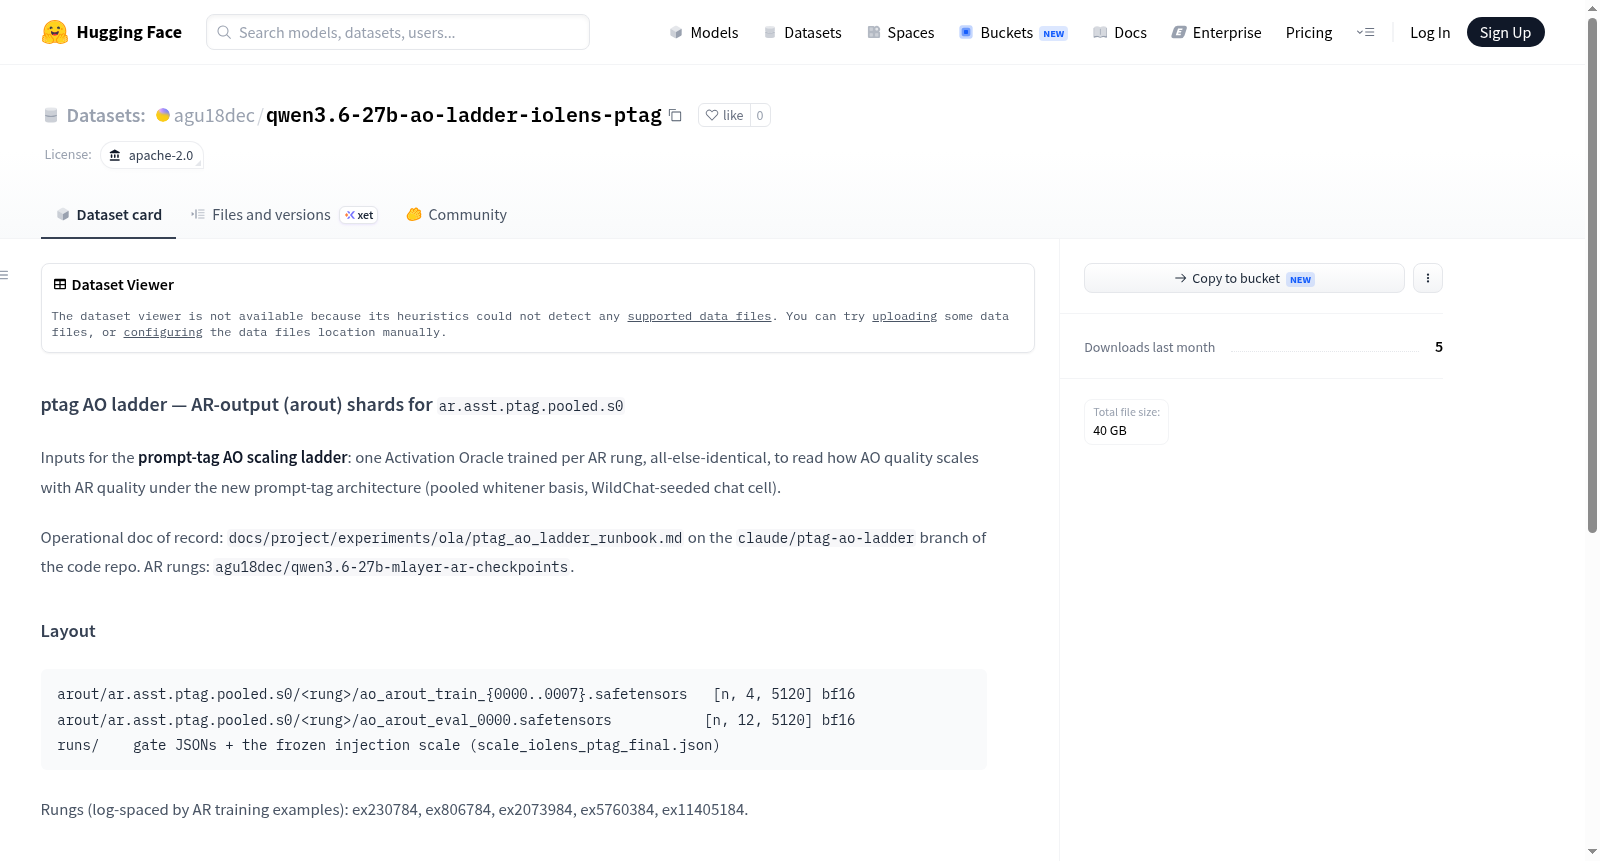Open the Models page
This screenshot has width=1600, height=861.
tap(704, 32)
